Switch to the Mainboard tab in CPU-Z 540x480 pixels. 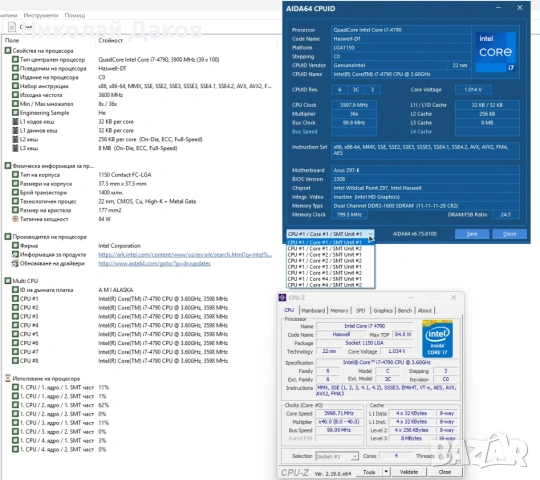313,311
